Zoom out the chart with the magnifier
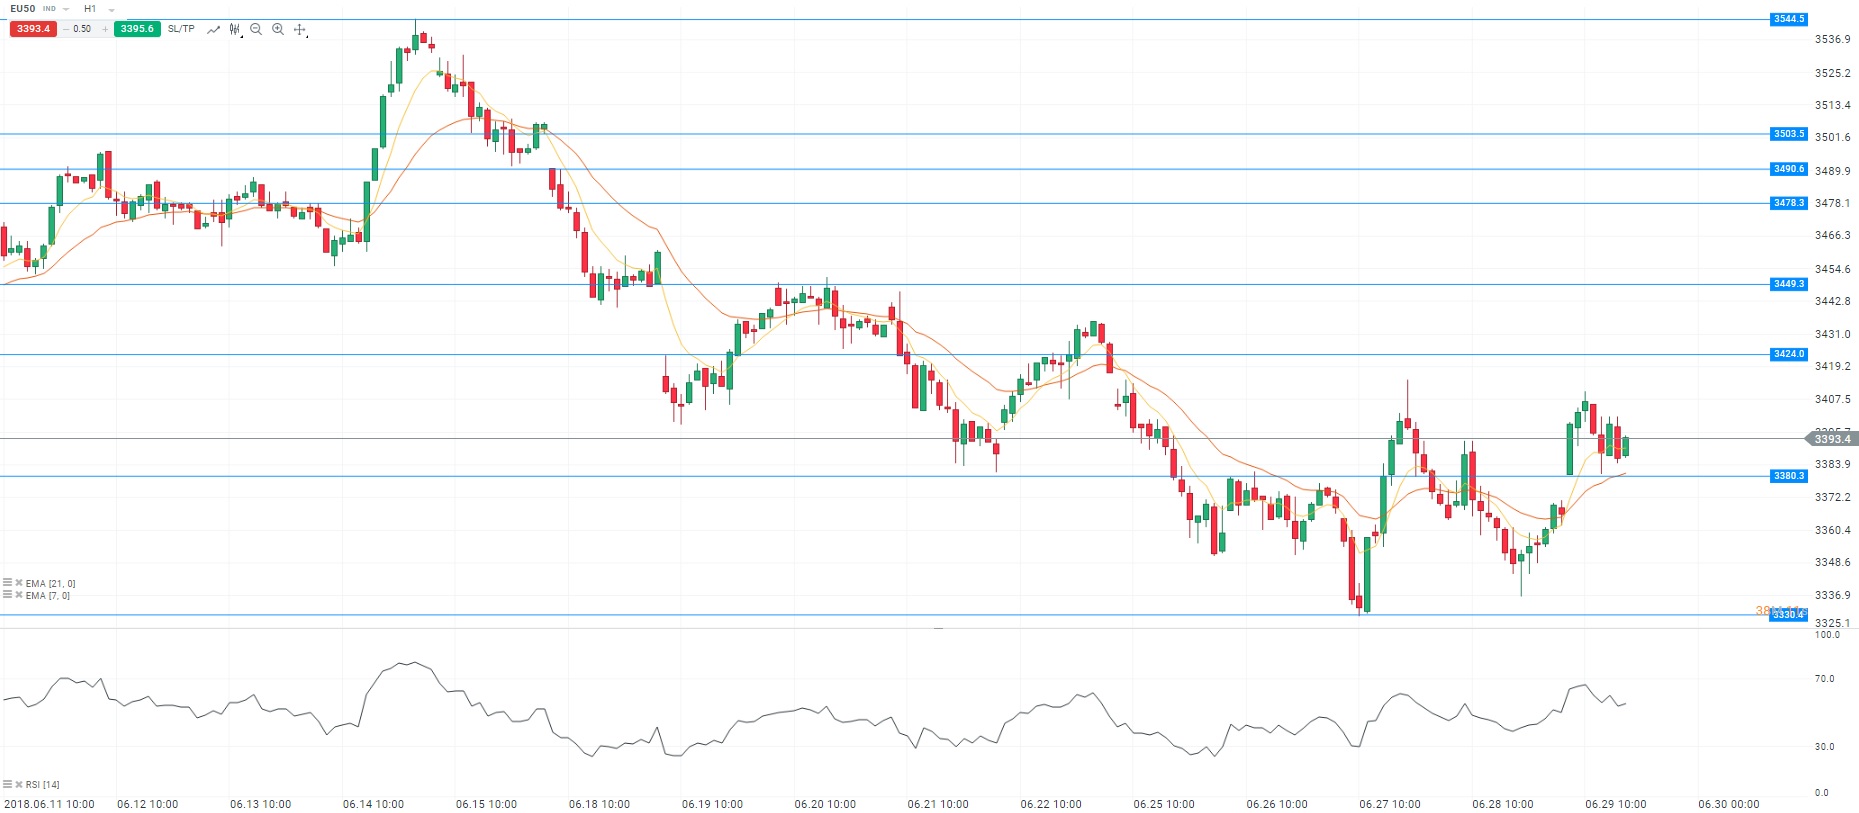This screenshot has height=813, width=1859. point(256,30)
